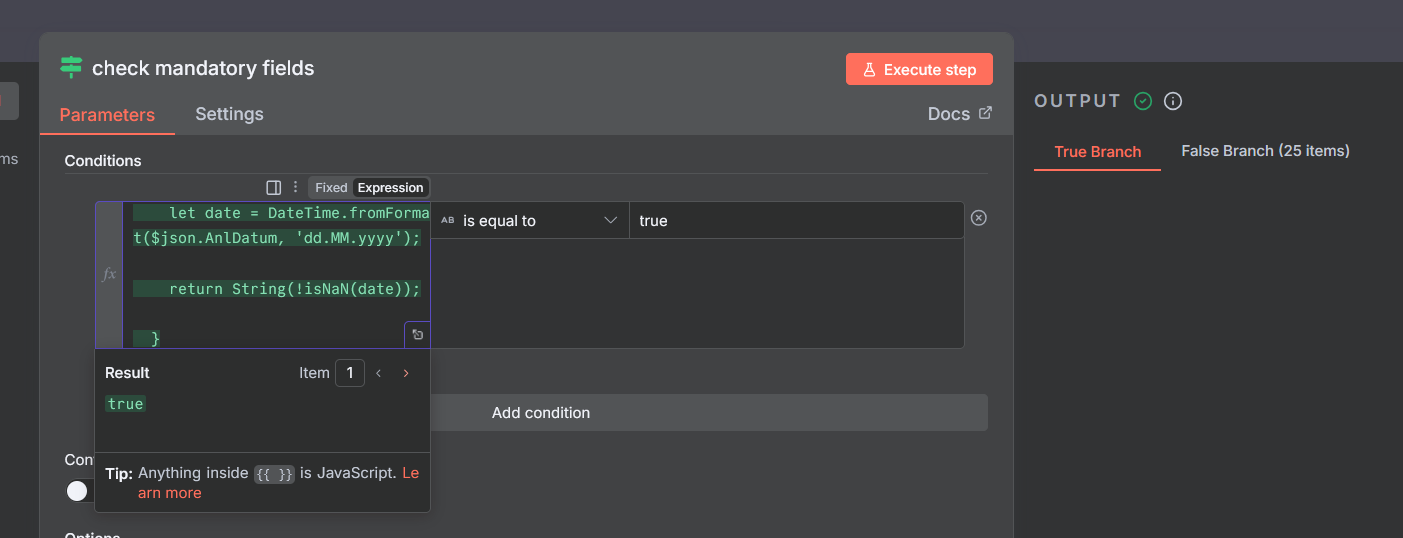The width and height of the screenshot is (1403, 538).
Task: Expand the "is equal to" operator dropdown
Action: 530,221
